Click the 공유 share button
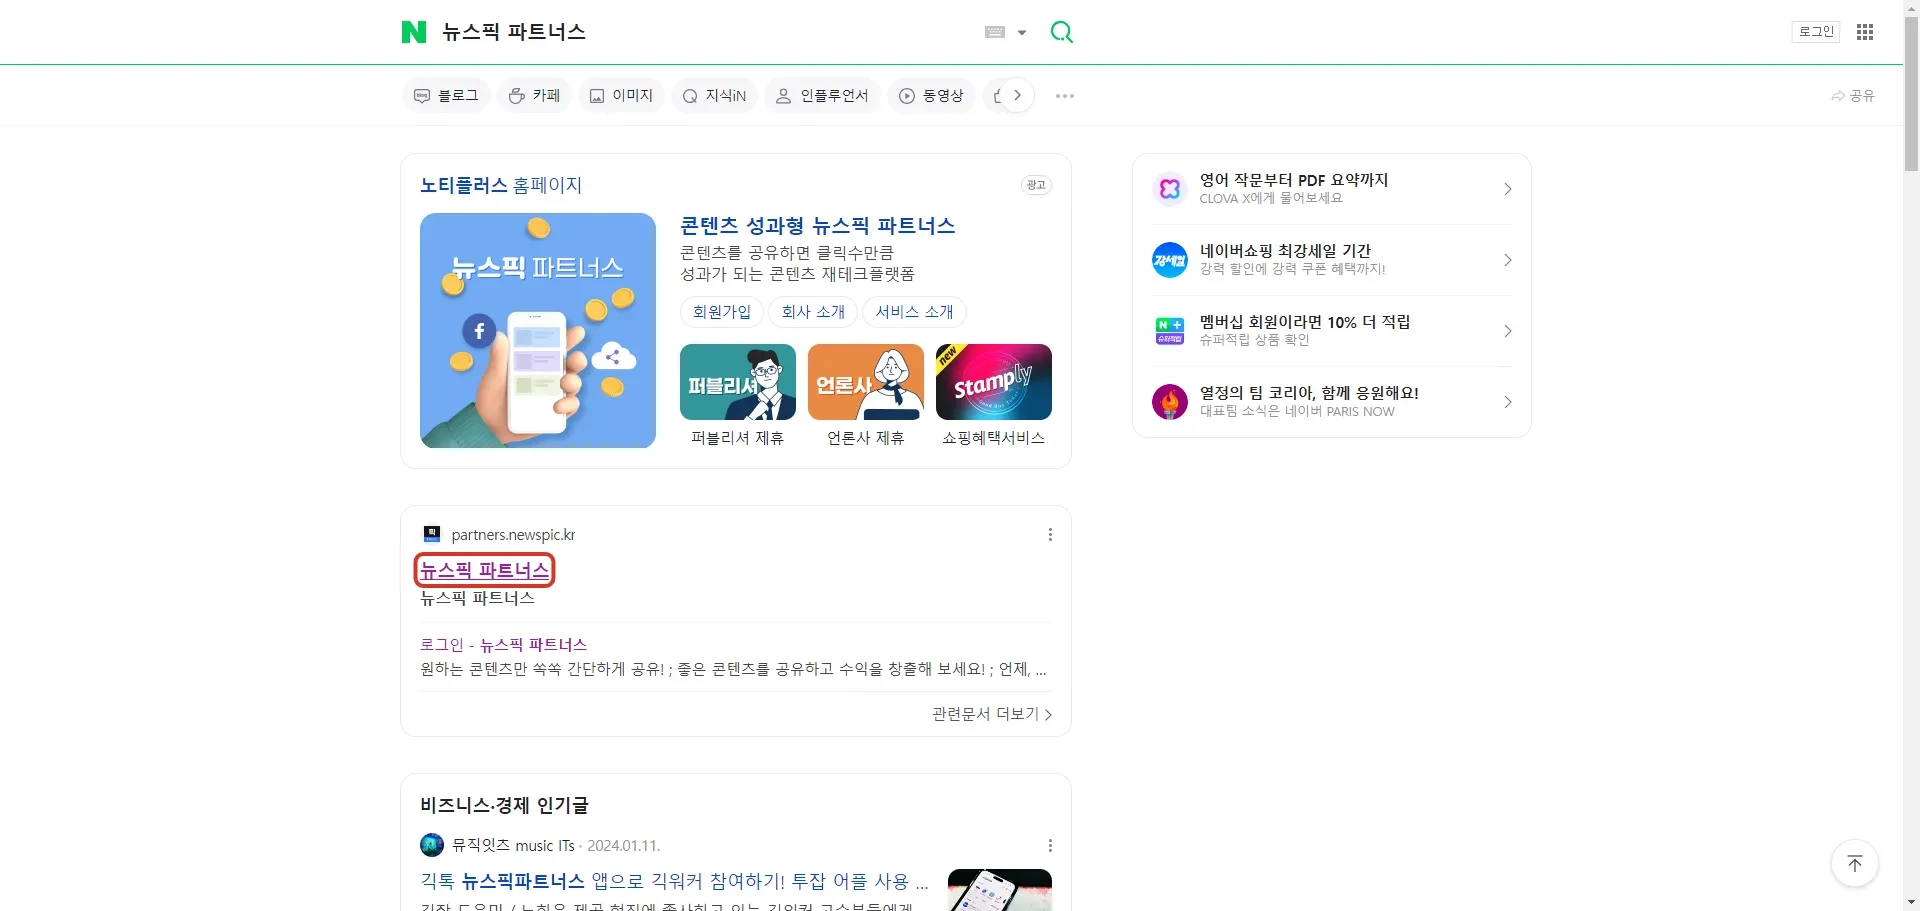 coord(1853,96)
